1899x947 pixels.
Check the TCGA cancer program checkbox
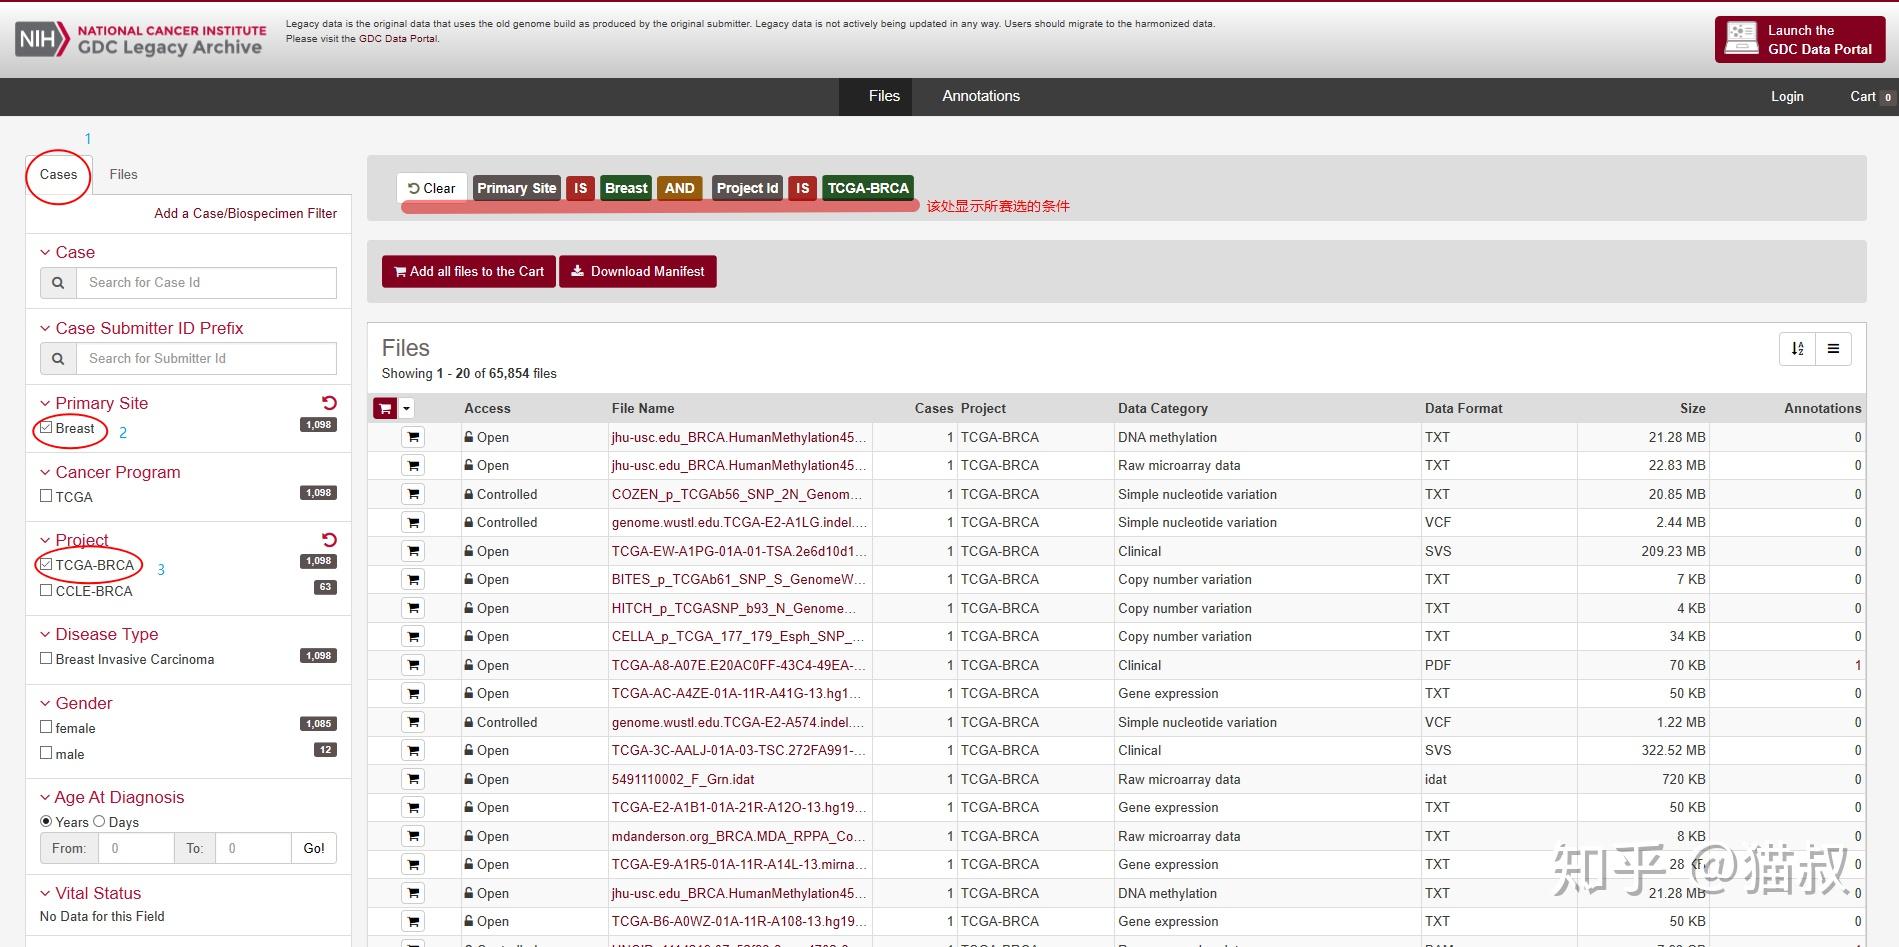pyautogui.click(x=46, y=496)
